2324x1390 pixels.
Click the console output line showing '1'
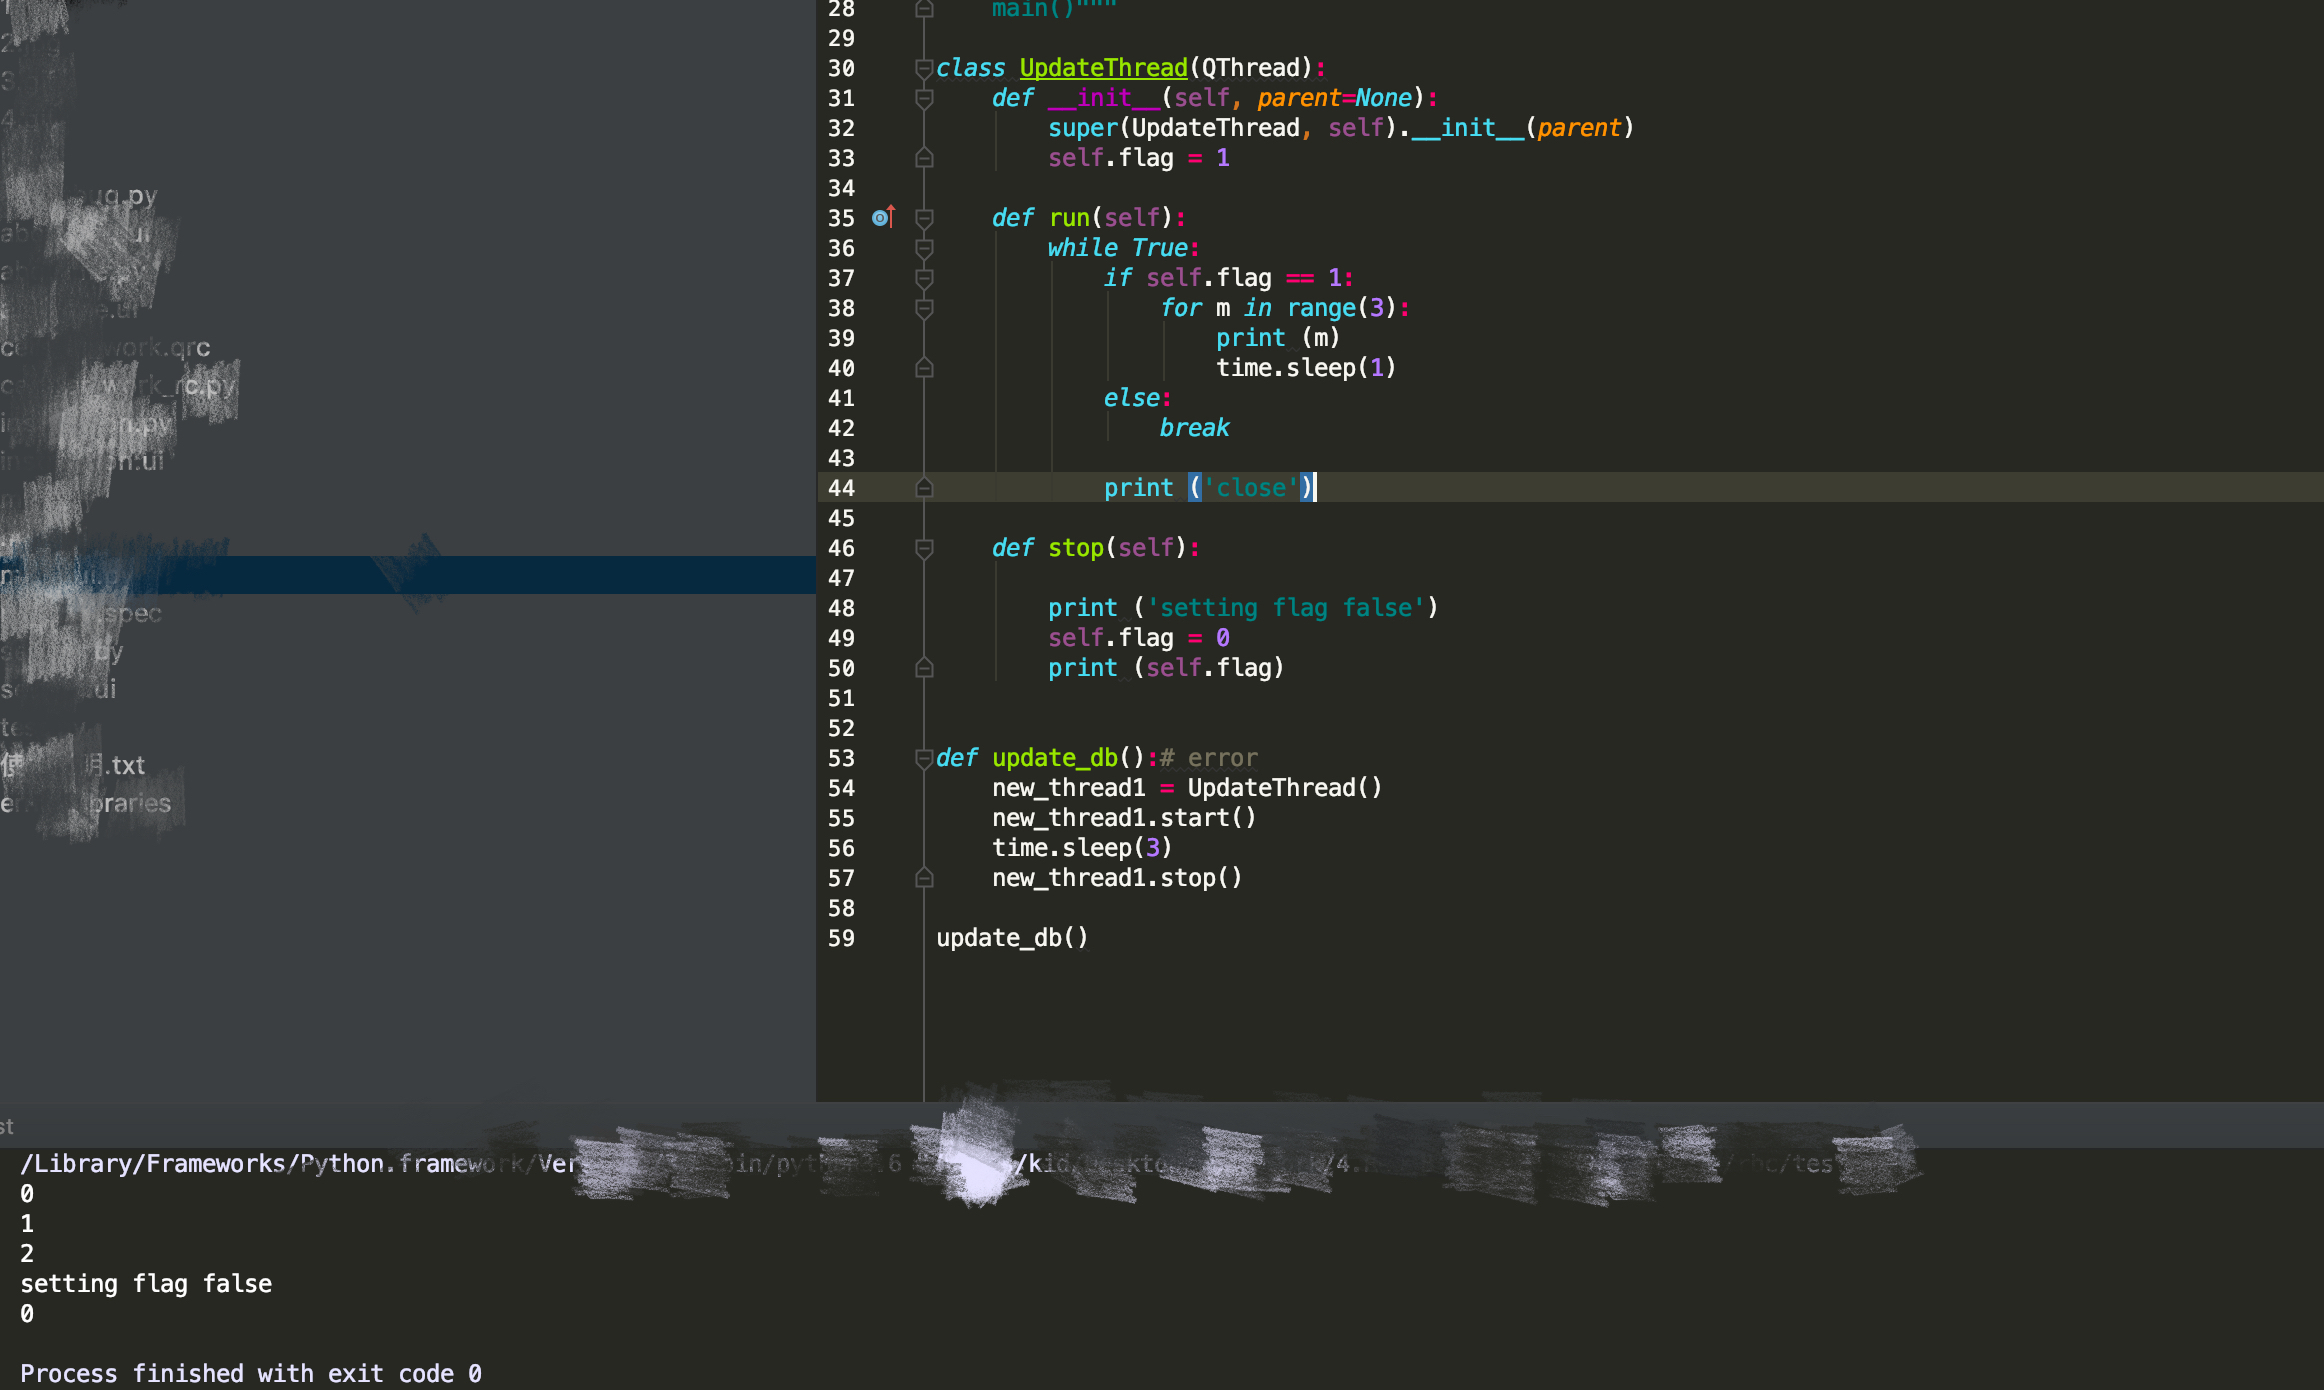point(27,1224)
